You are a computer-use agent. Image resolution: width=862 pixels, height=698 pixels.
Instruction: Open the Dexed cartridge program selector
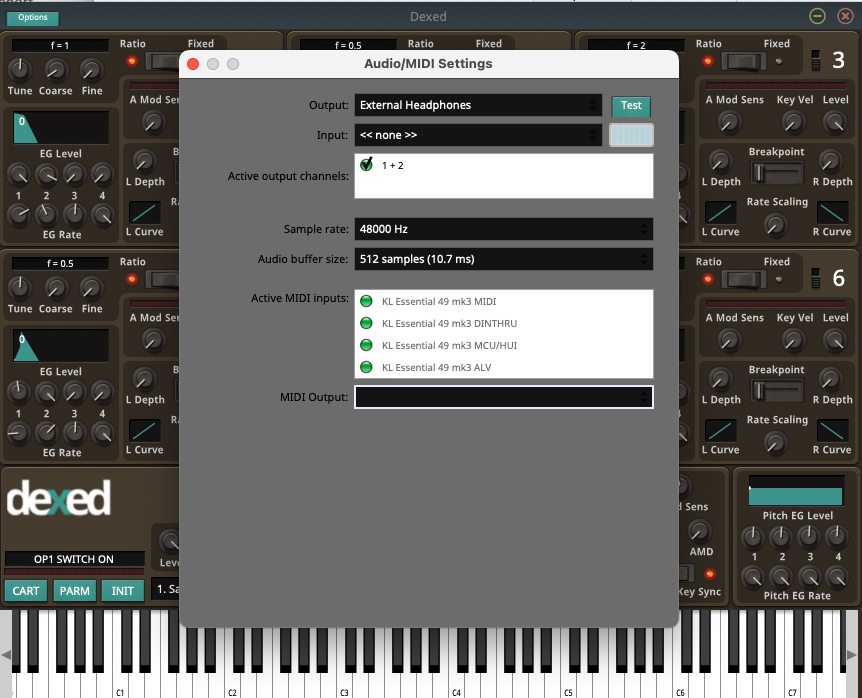pos(165,589)
